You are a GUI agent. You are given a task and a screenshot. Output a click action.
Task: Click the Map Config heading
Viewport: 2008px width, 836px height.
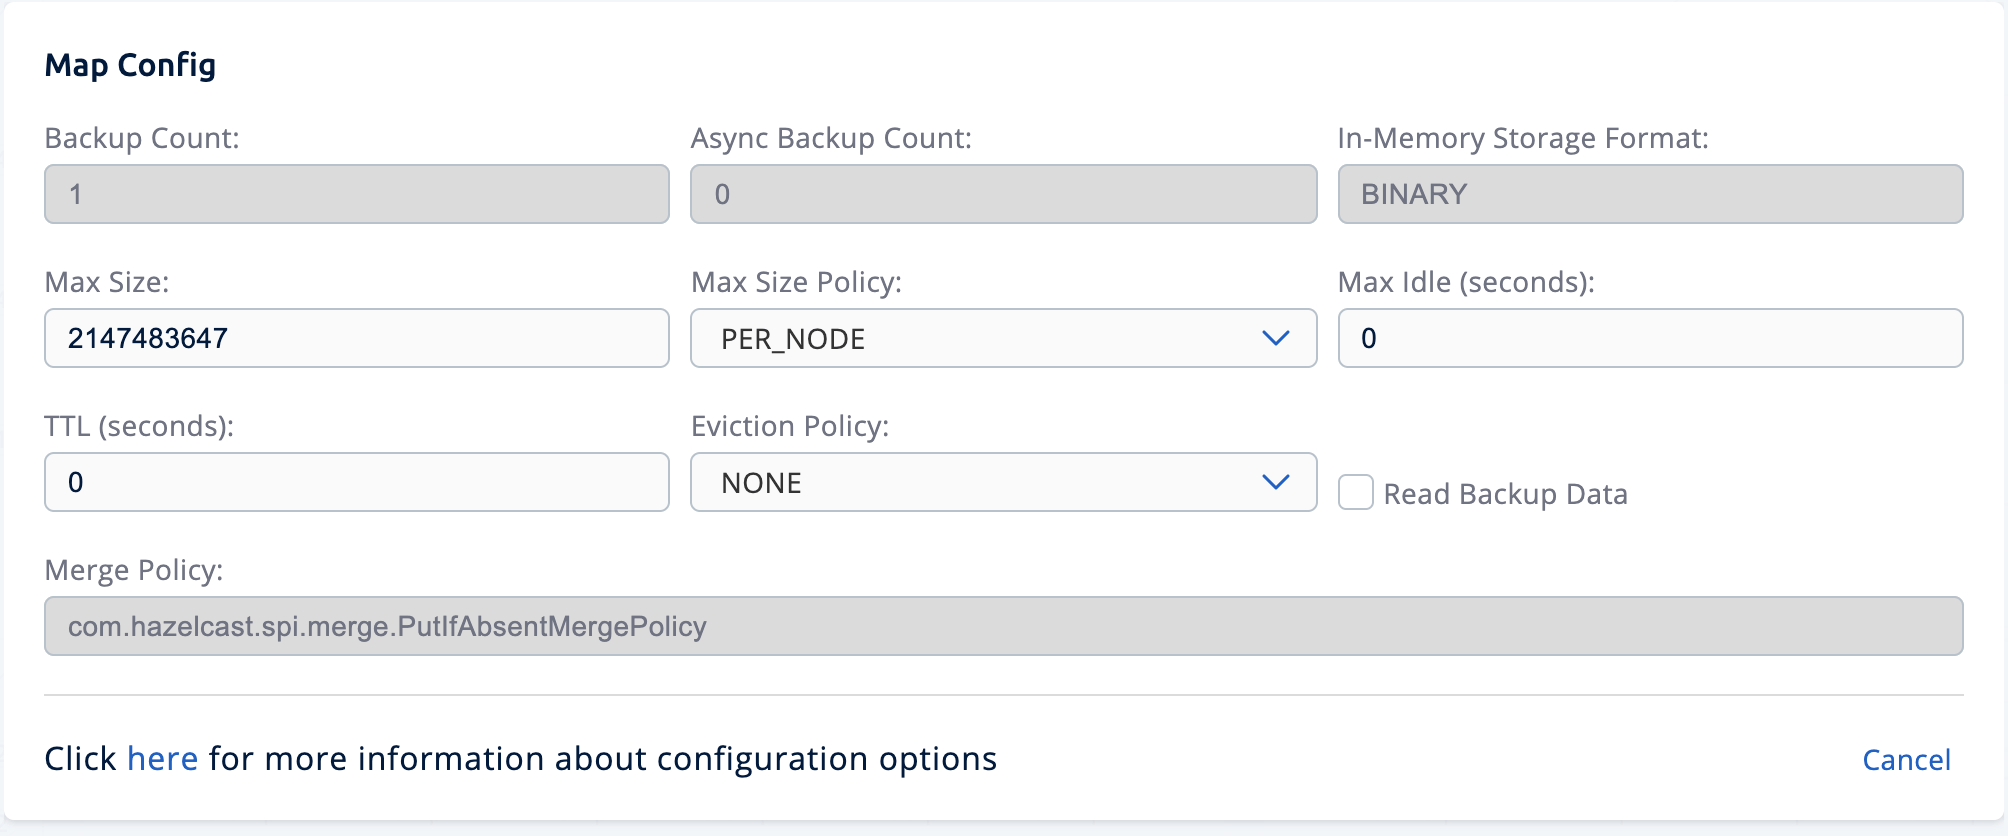click(x=130, y=65)
